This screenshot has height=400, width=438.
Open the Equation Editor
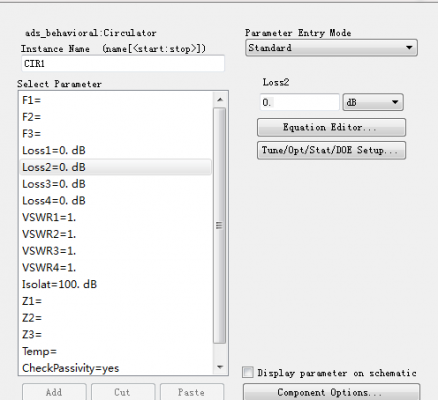pos(331,127)
